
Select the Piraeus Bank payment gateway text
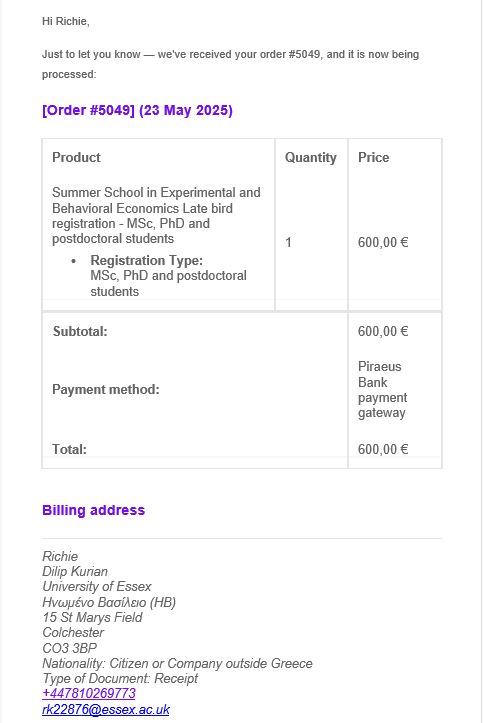coord(383,390)
